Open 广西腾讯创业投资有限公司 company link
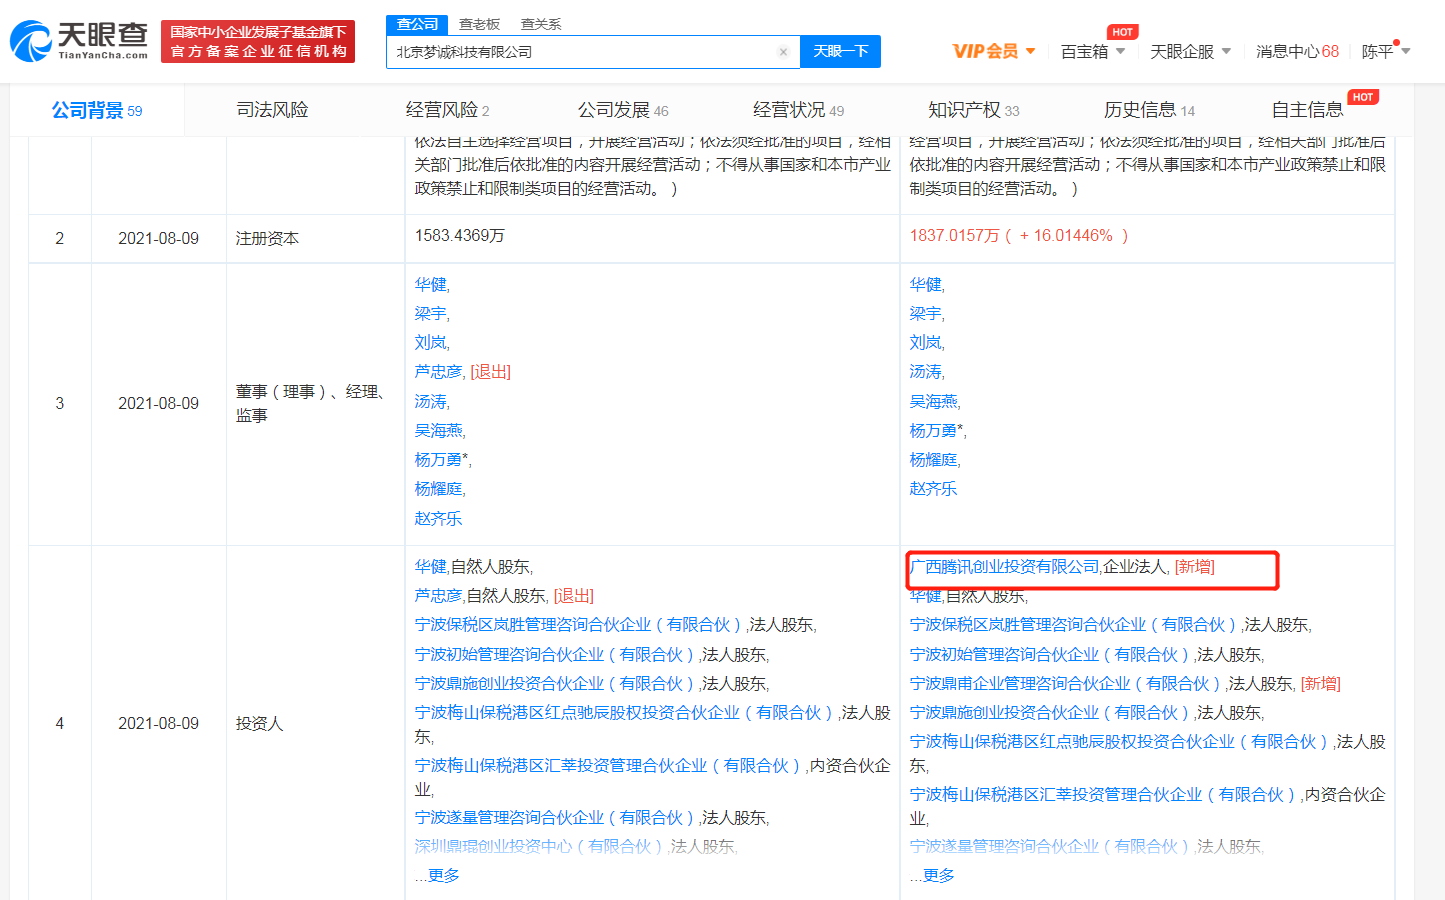1445x900 pixels. pyautogui.click(x=1005, y=567)
